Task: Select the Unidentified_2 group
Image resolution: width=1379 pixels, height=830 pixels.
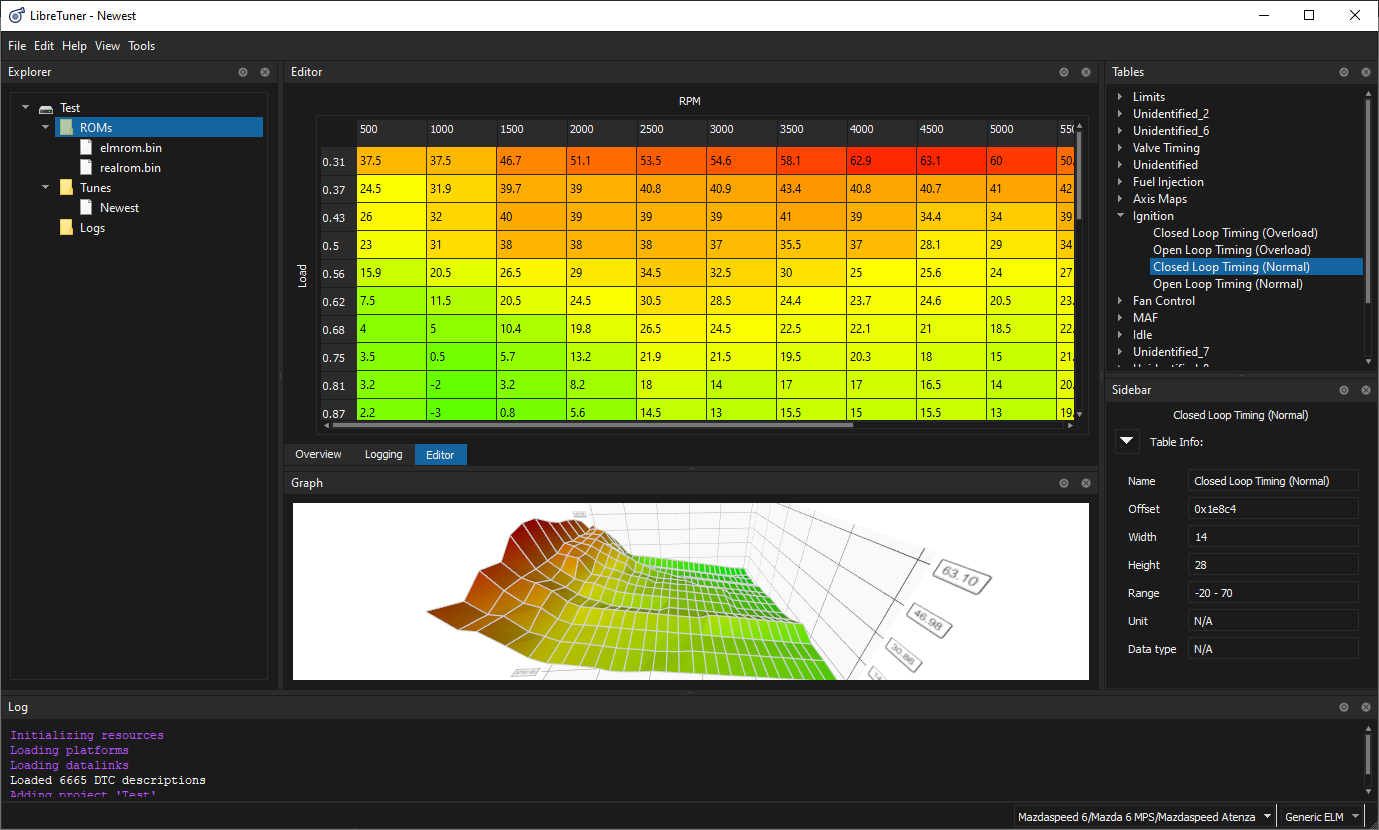Action: (x=1170, y=114)
